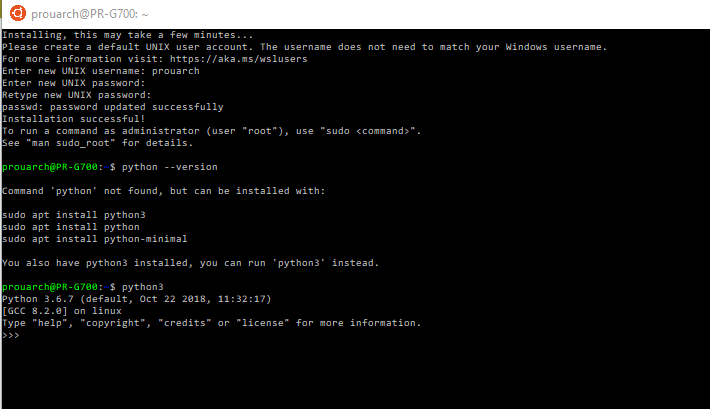
Task: Click 'passwd: password updated successfully' line
Action: point(113,107)
